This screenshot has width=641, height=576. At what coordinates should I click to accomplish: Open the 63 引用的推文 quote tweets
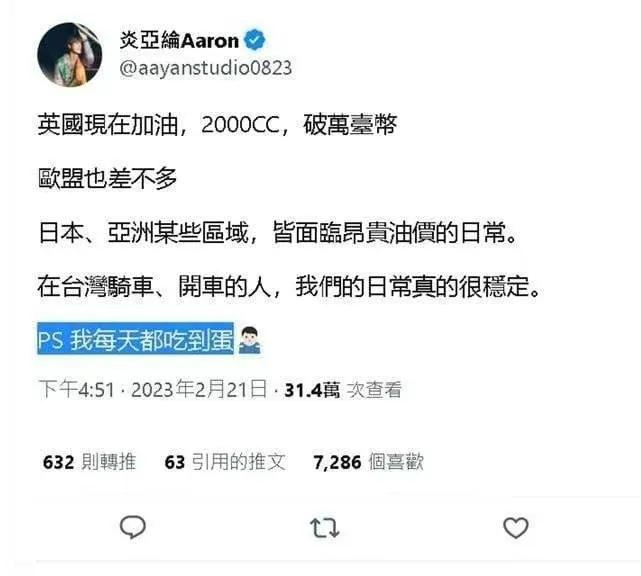coord(225,462)
